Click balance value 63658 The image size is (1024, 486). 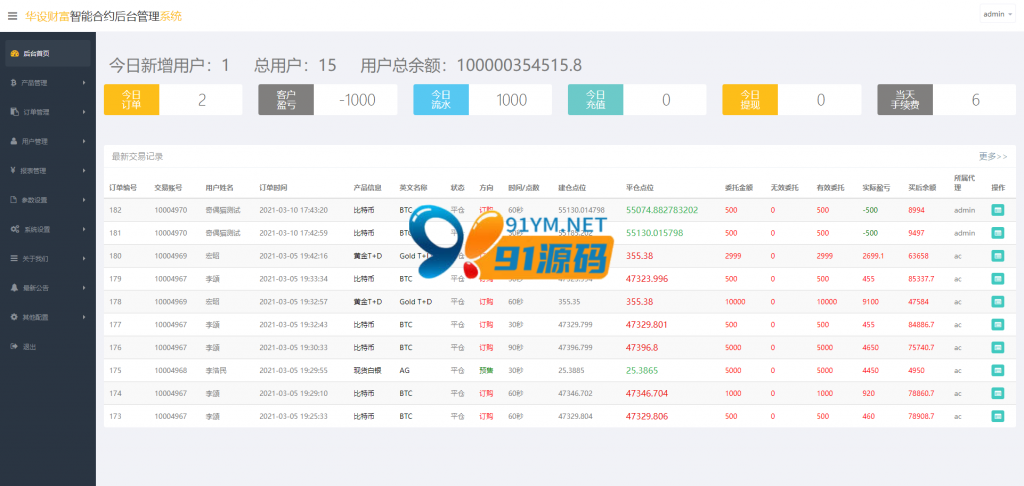click(x=918, y=256)
